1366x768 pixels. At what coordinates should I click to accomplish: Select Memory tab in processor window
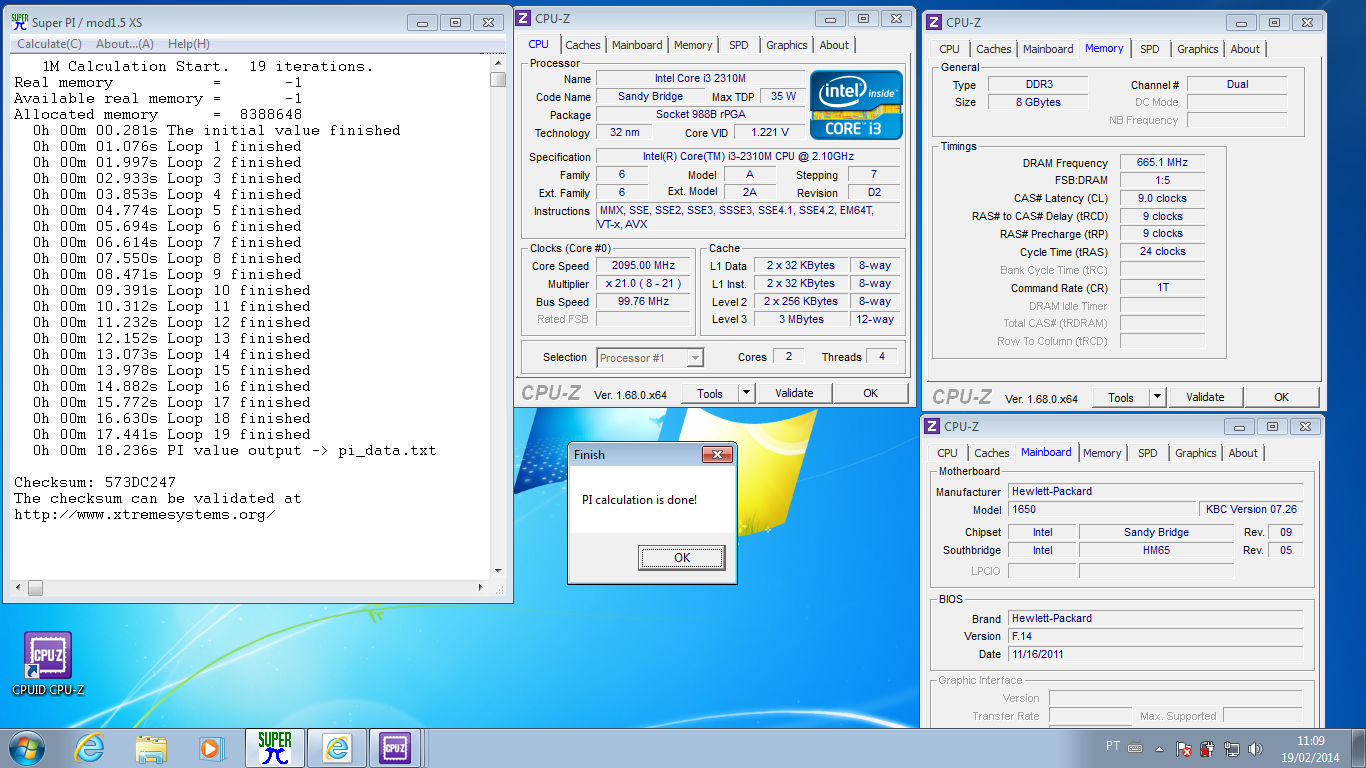point(693,45)
